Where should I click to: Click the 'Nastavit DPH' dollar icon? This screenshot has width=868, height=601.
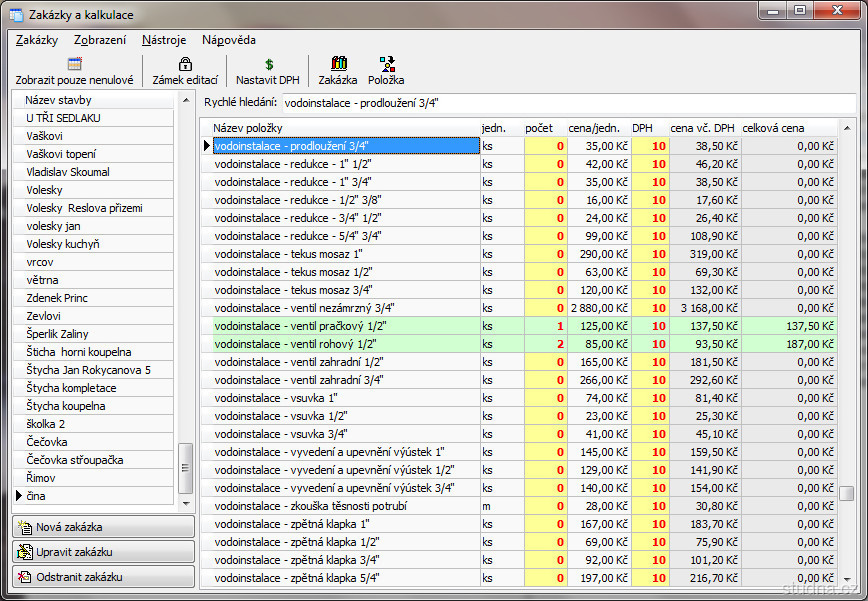268,64
